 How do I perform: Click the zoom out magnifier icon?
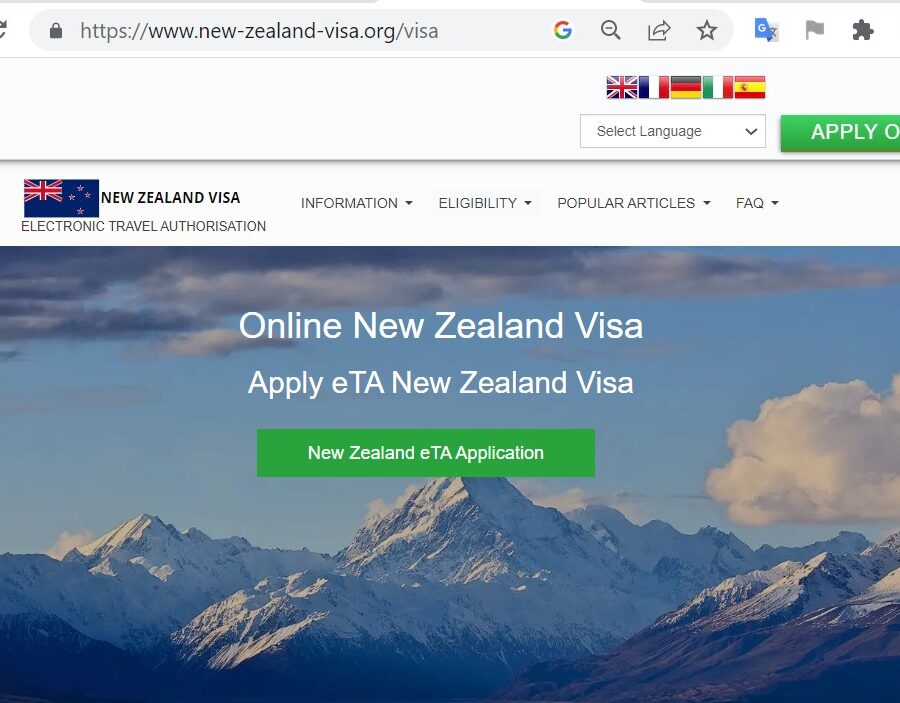(x=611, y=30)
